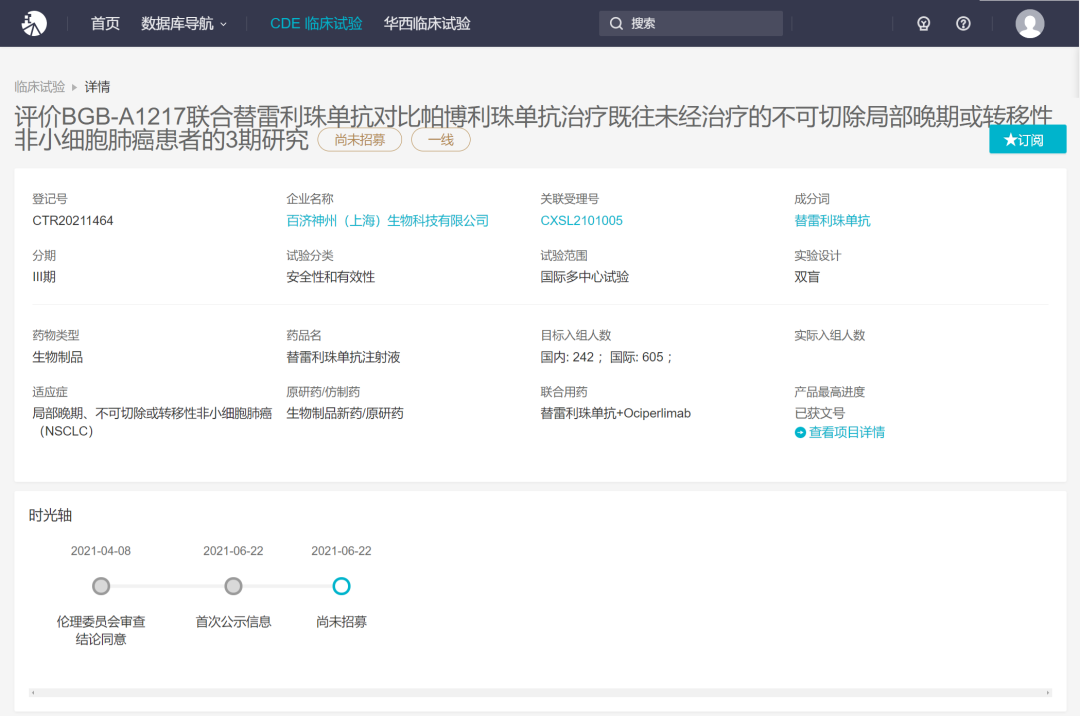Open the 替雷利珠单抗 ingredient link
This screenshot has width=1080, height=716.
pyautogui.click(x=832, y=221)
